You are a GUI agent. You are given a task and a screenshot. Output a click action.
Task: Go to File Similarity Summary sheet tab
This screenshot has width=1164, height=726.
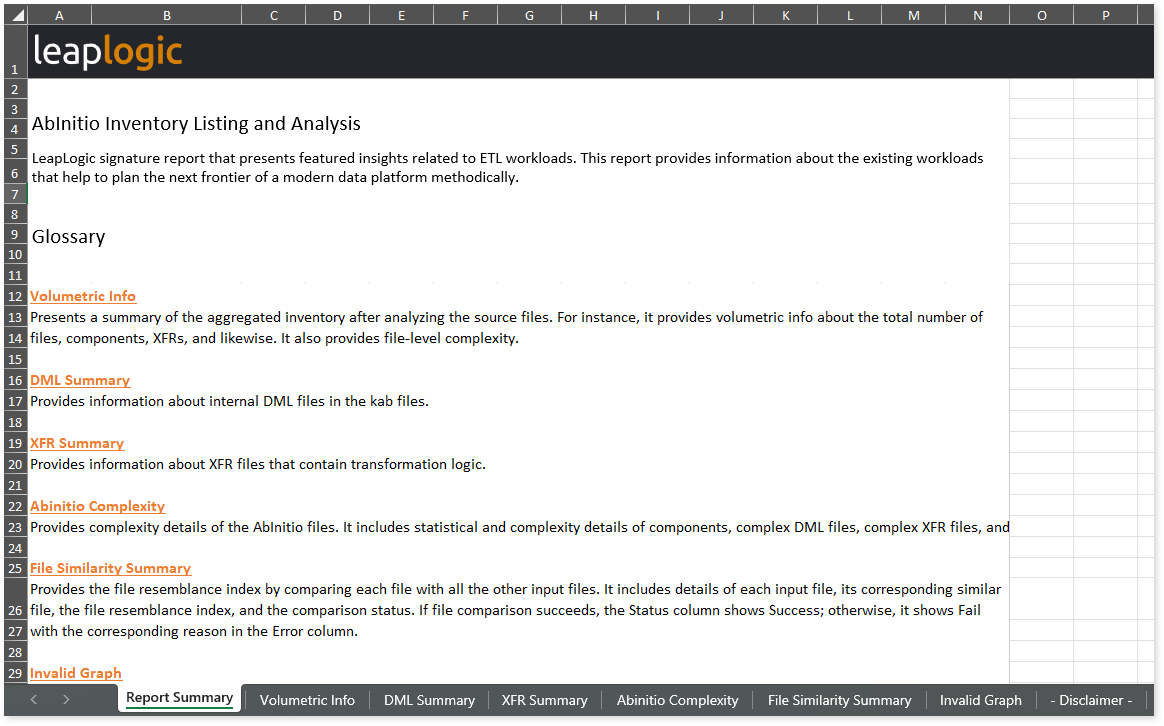(x=839, y=700)
